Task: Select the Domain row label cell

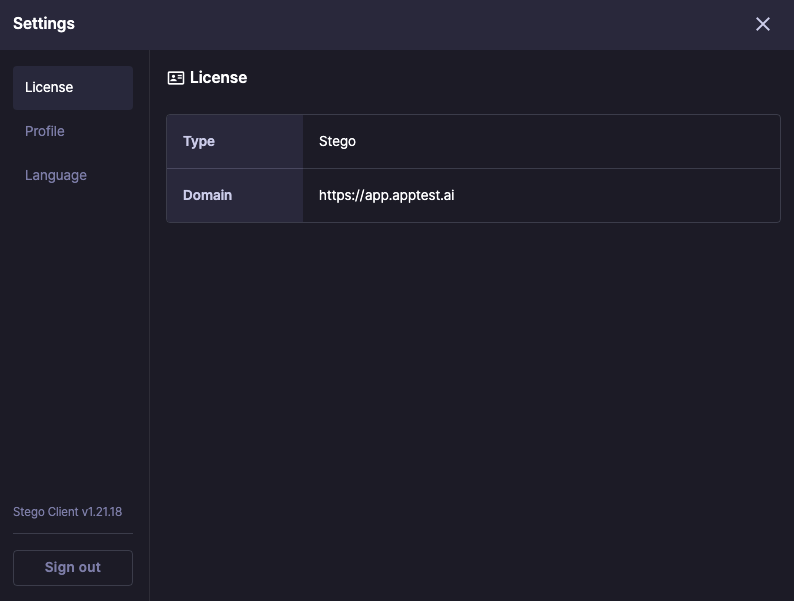Action: [x=234, y=195]
